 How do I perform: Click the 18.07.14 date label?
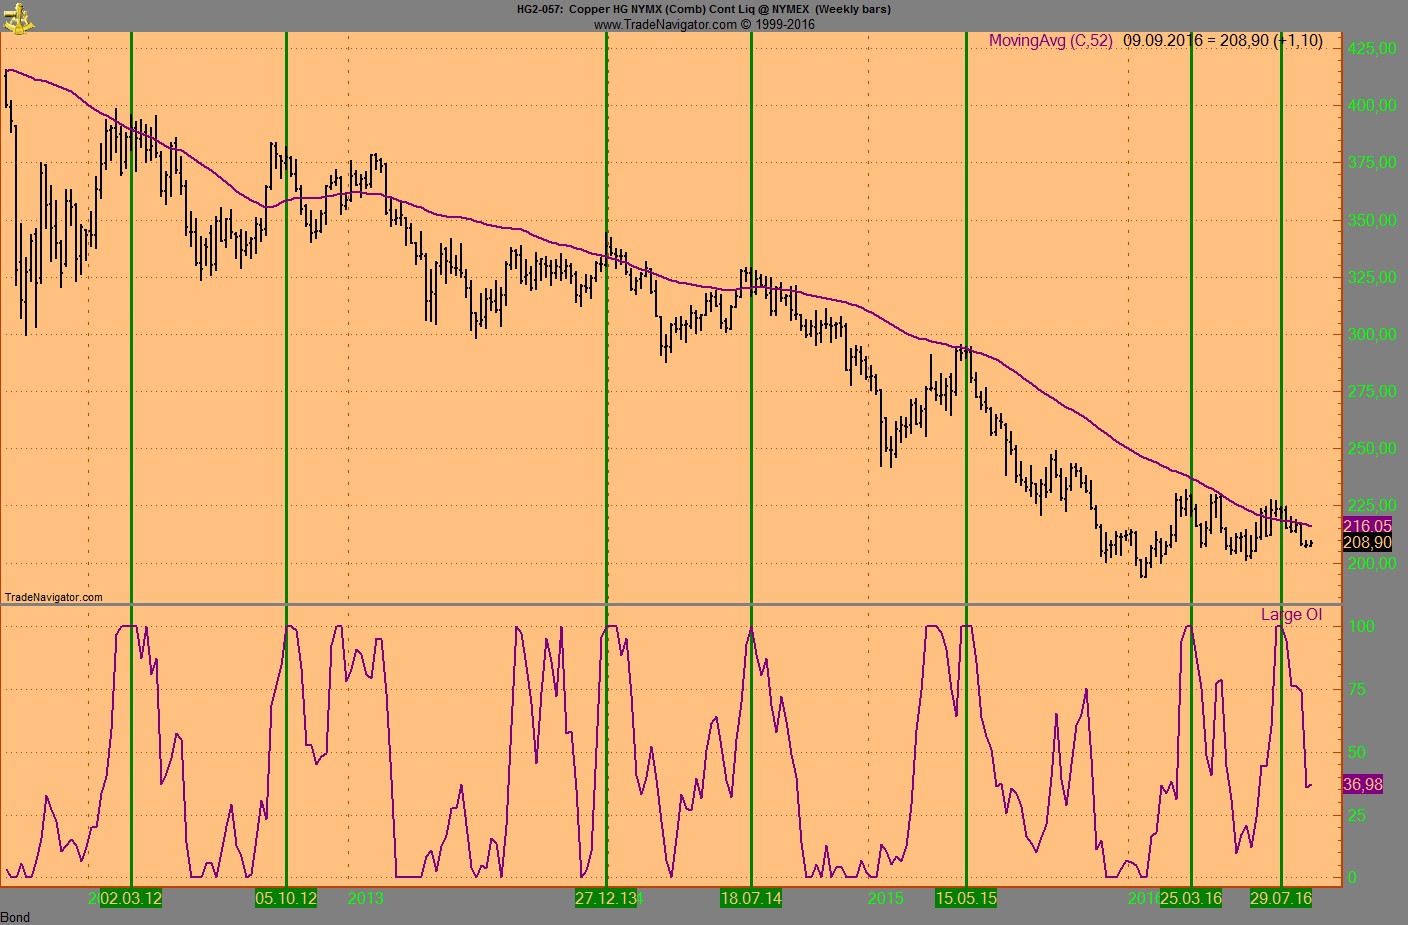pyautogui.click(x=751, y=898)
